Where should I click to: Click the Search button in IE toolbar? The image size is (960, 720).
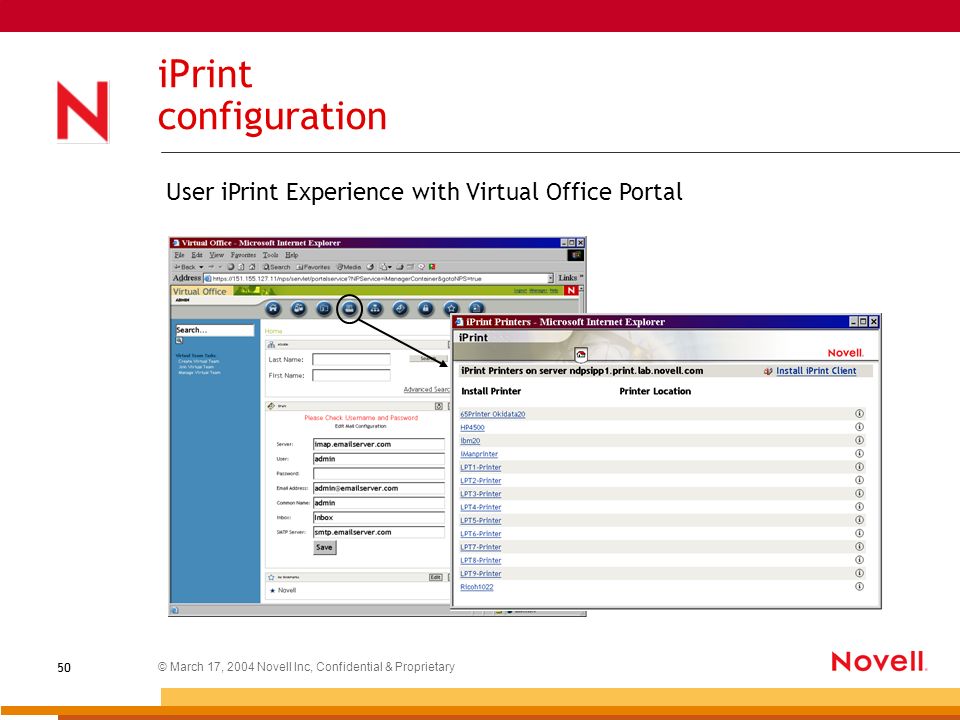277,267
